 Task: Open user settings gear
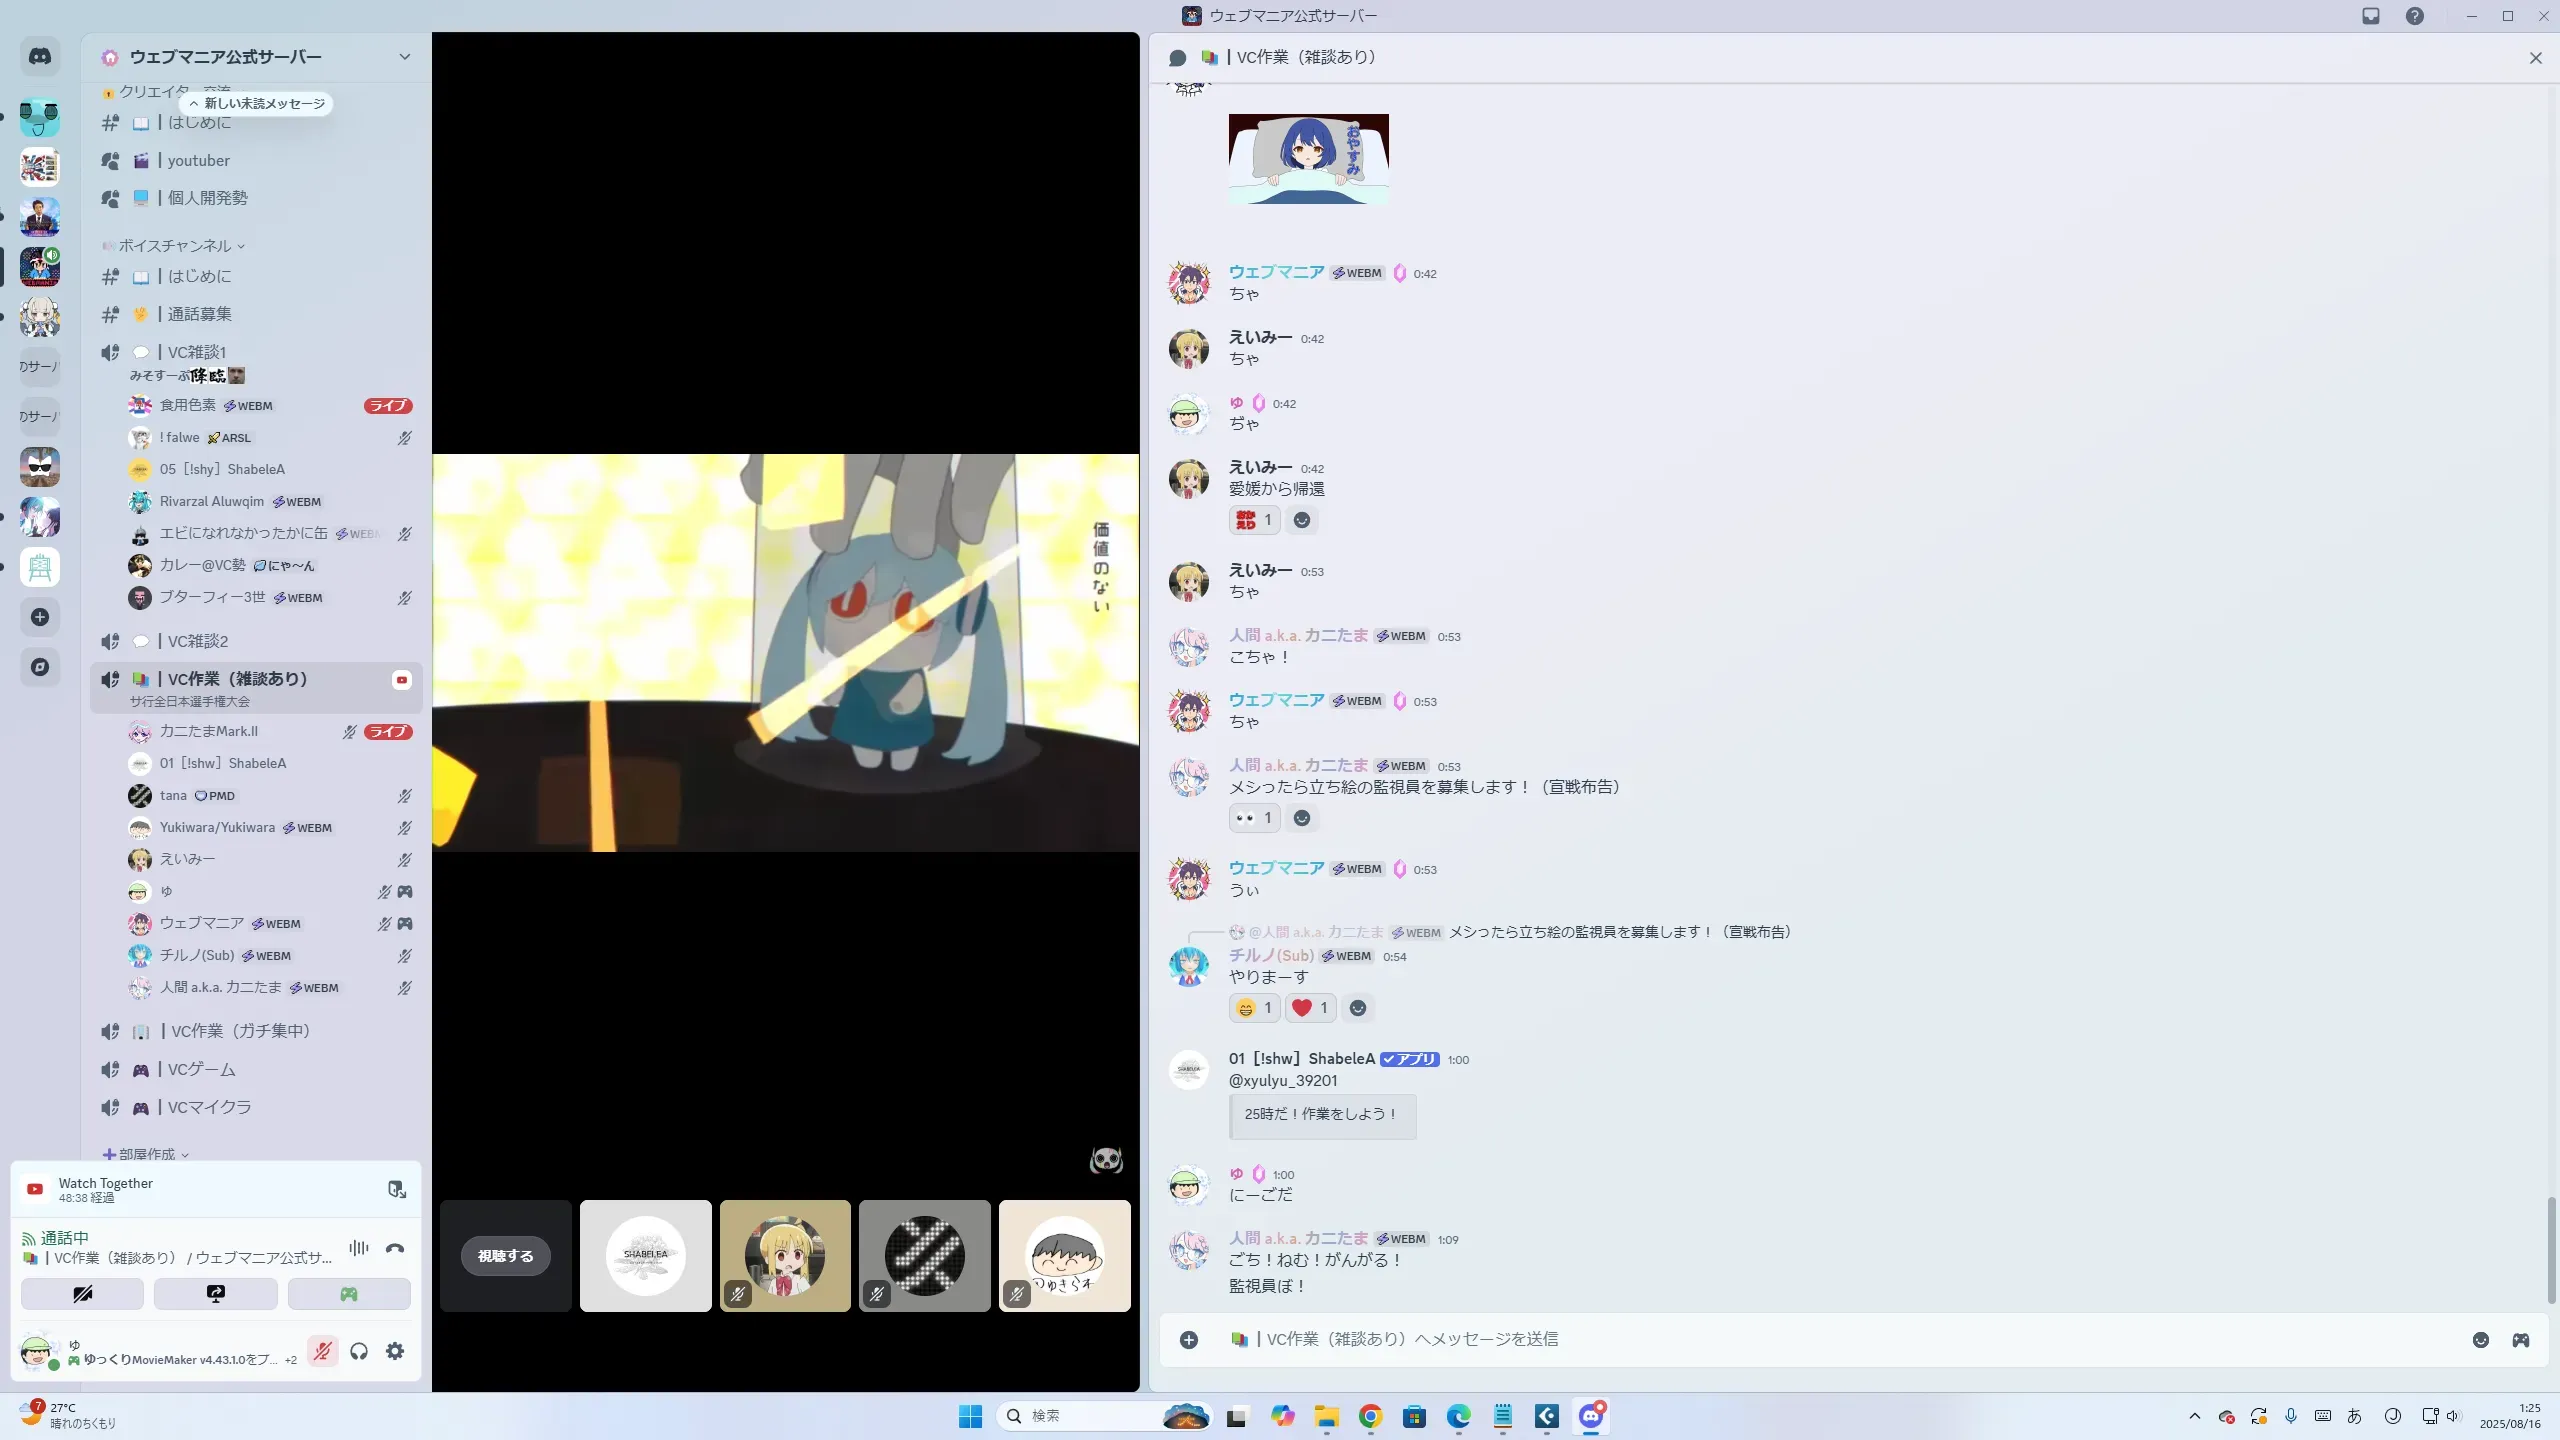tap(395, 1352)
